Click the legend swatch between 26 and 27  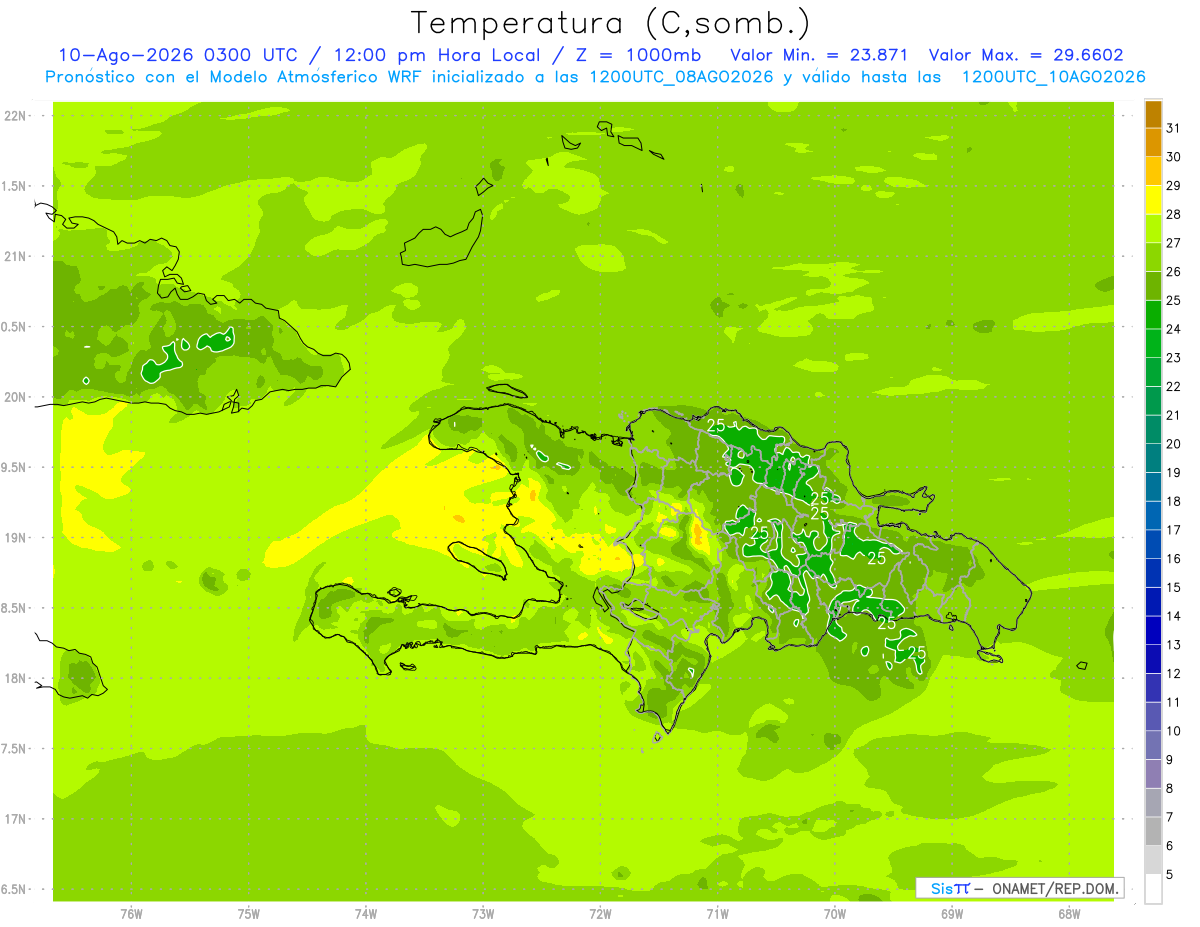1153,257
